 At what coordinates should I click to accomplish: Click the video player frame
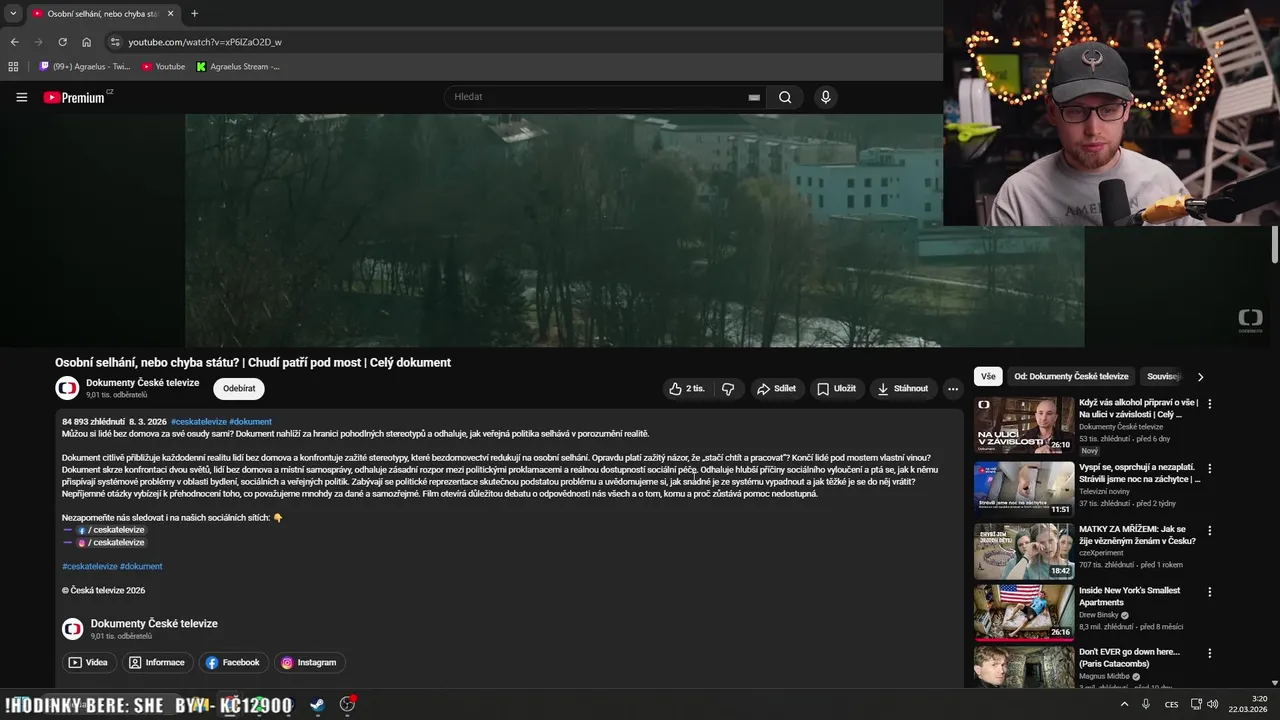[634, 230]
